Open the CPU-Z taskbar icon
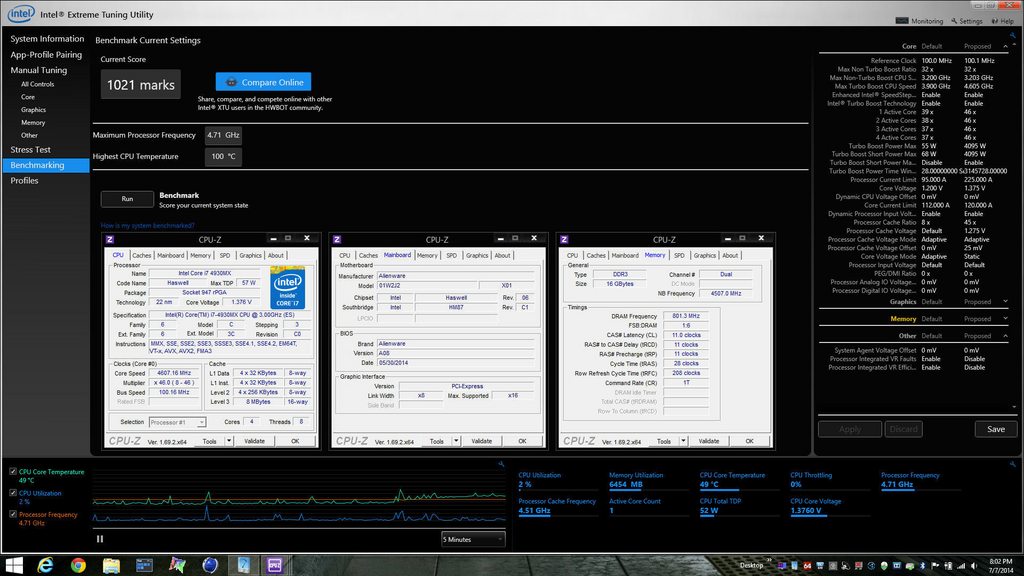 pyautogui.click(x=275, y=566)
